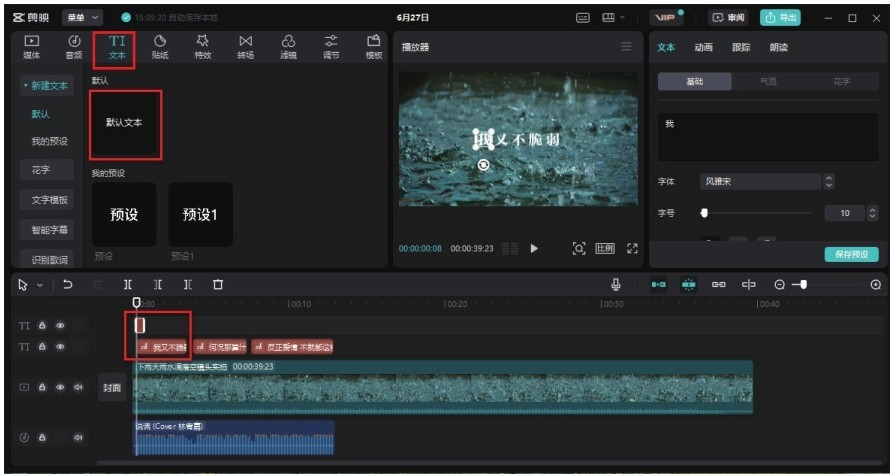Open the Transitions (转场) panel icon
Image resolution: width=893 pixels, height=476 pixels.
(x=245, y=47)
